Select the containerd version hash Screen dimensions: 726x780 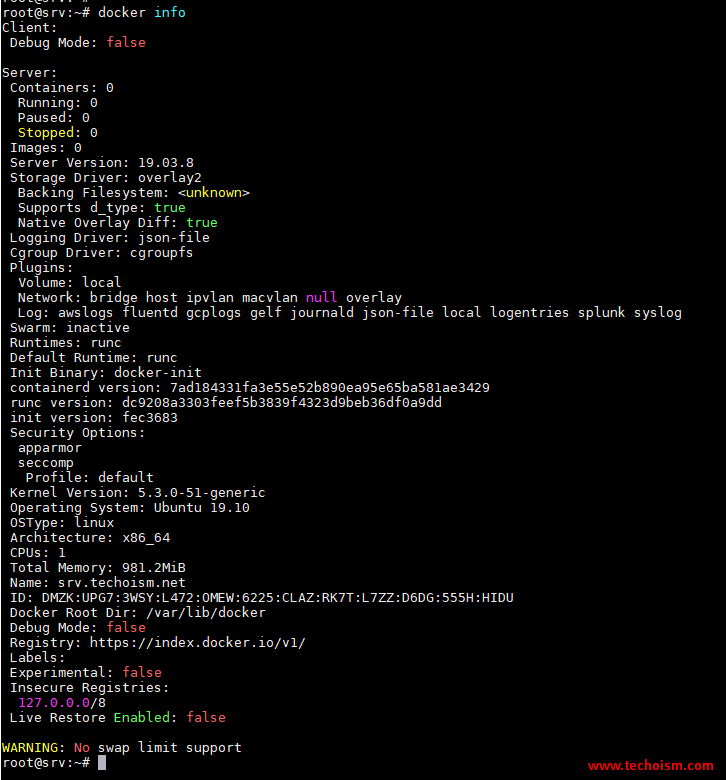330,388
